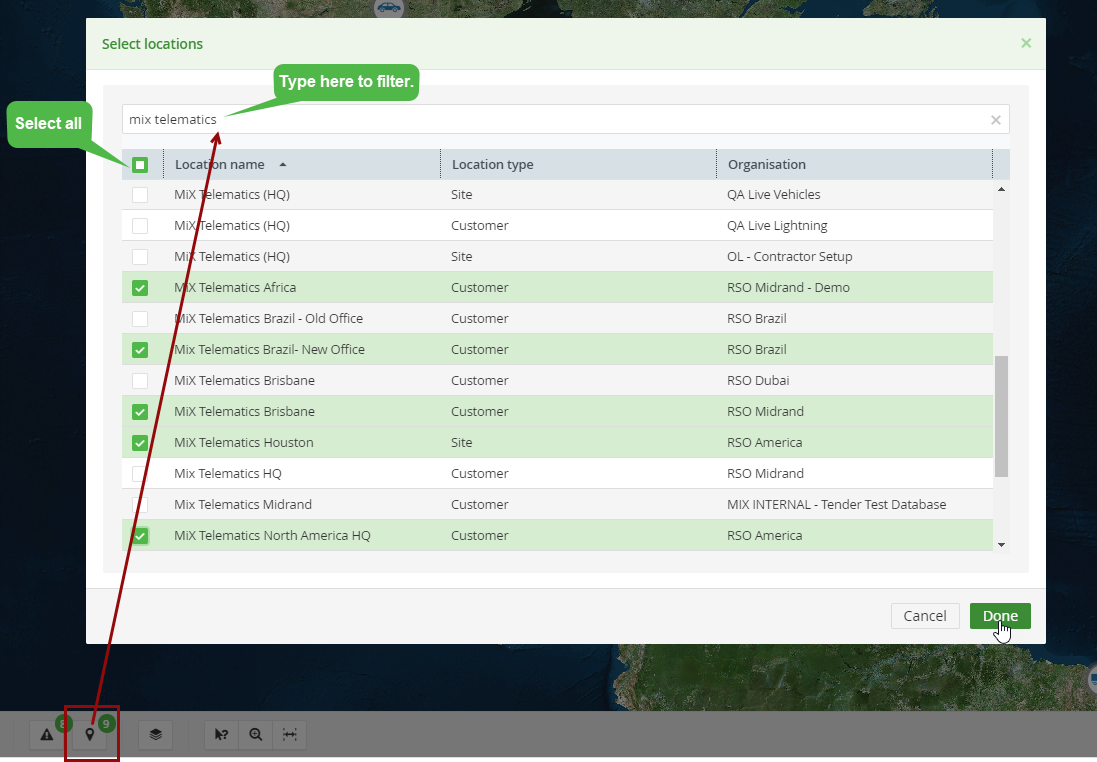Click 'OL - Contractor Setup' organisation cell
The height and width of the screenshot is (762, 1097).
click(x=789, y=256)
